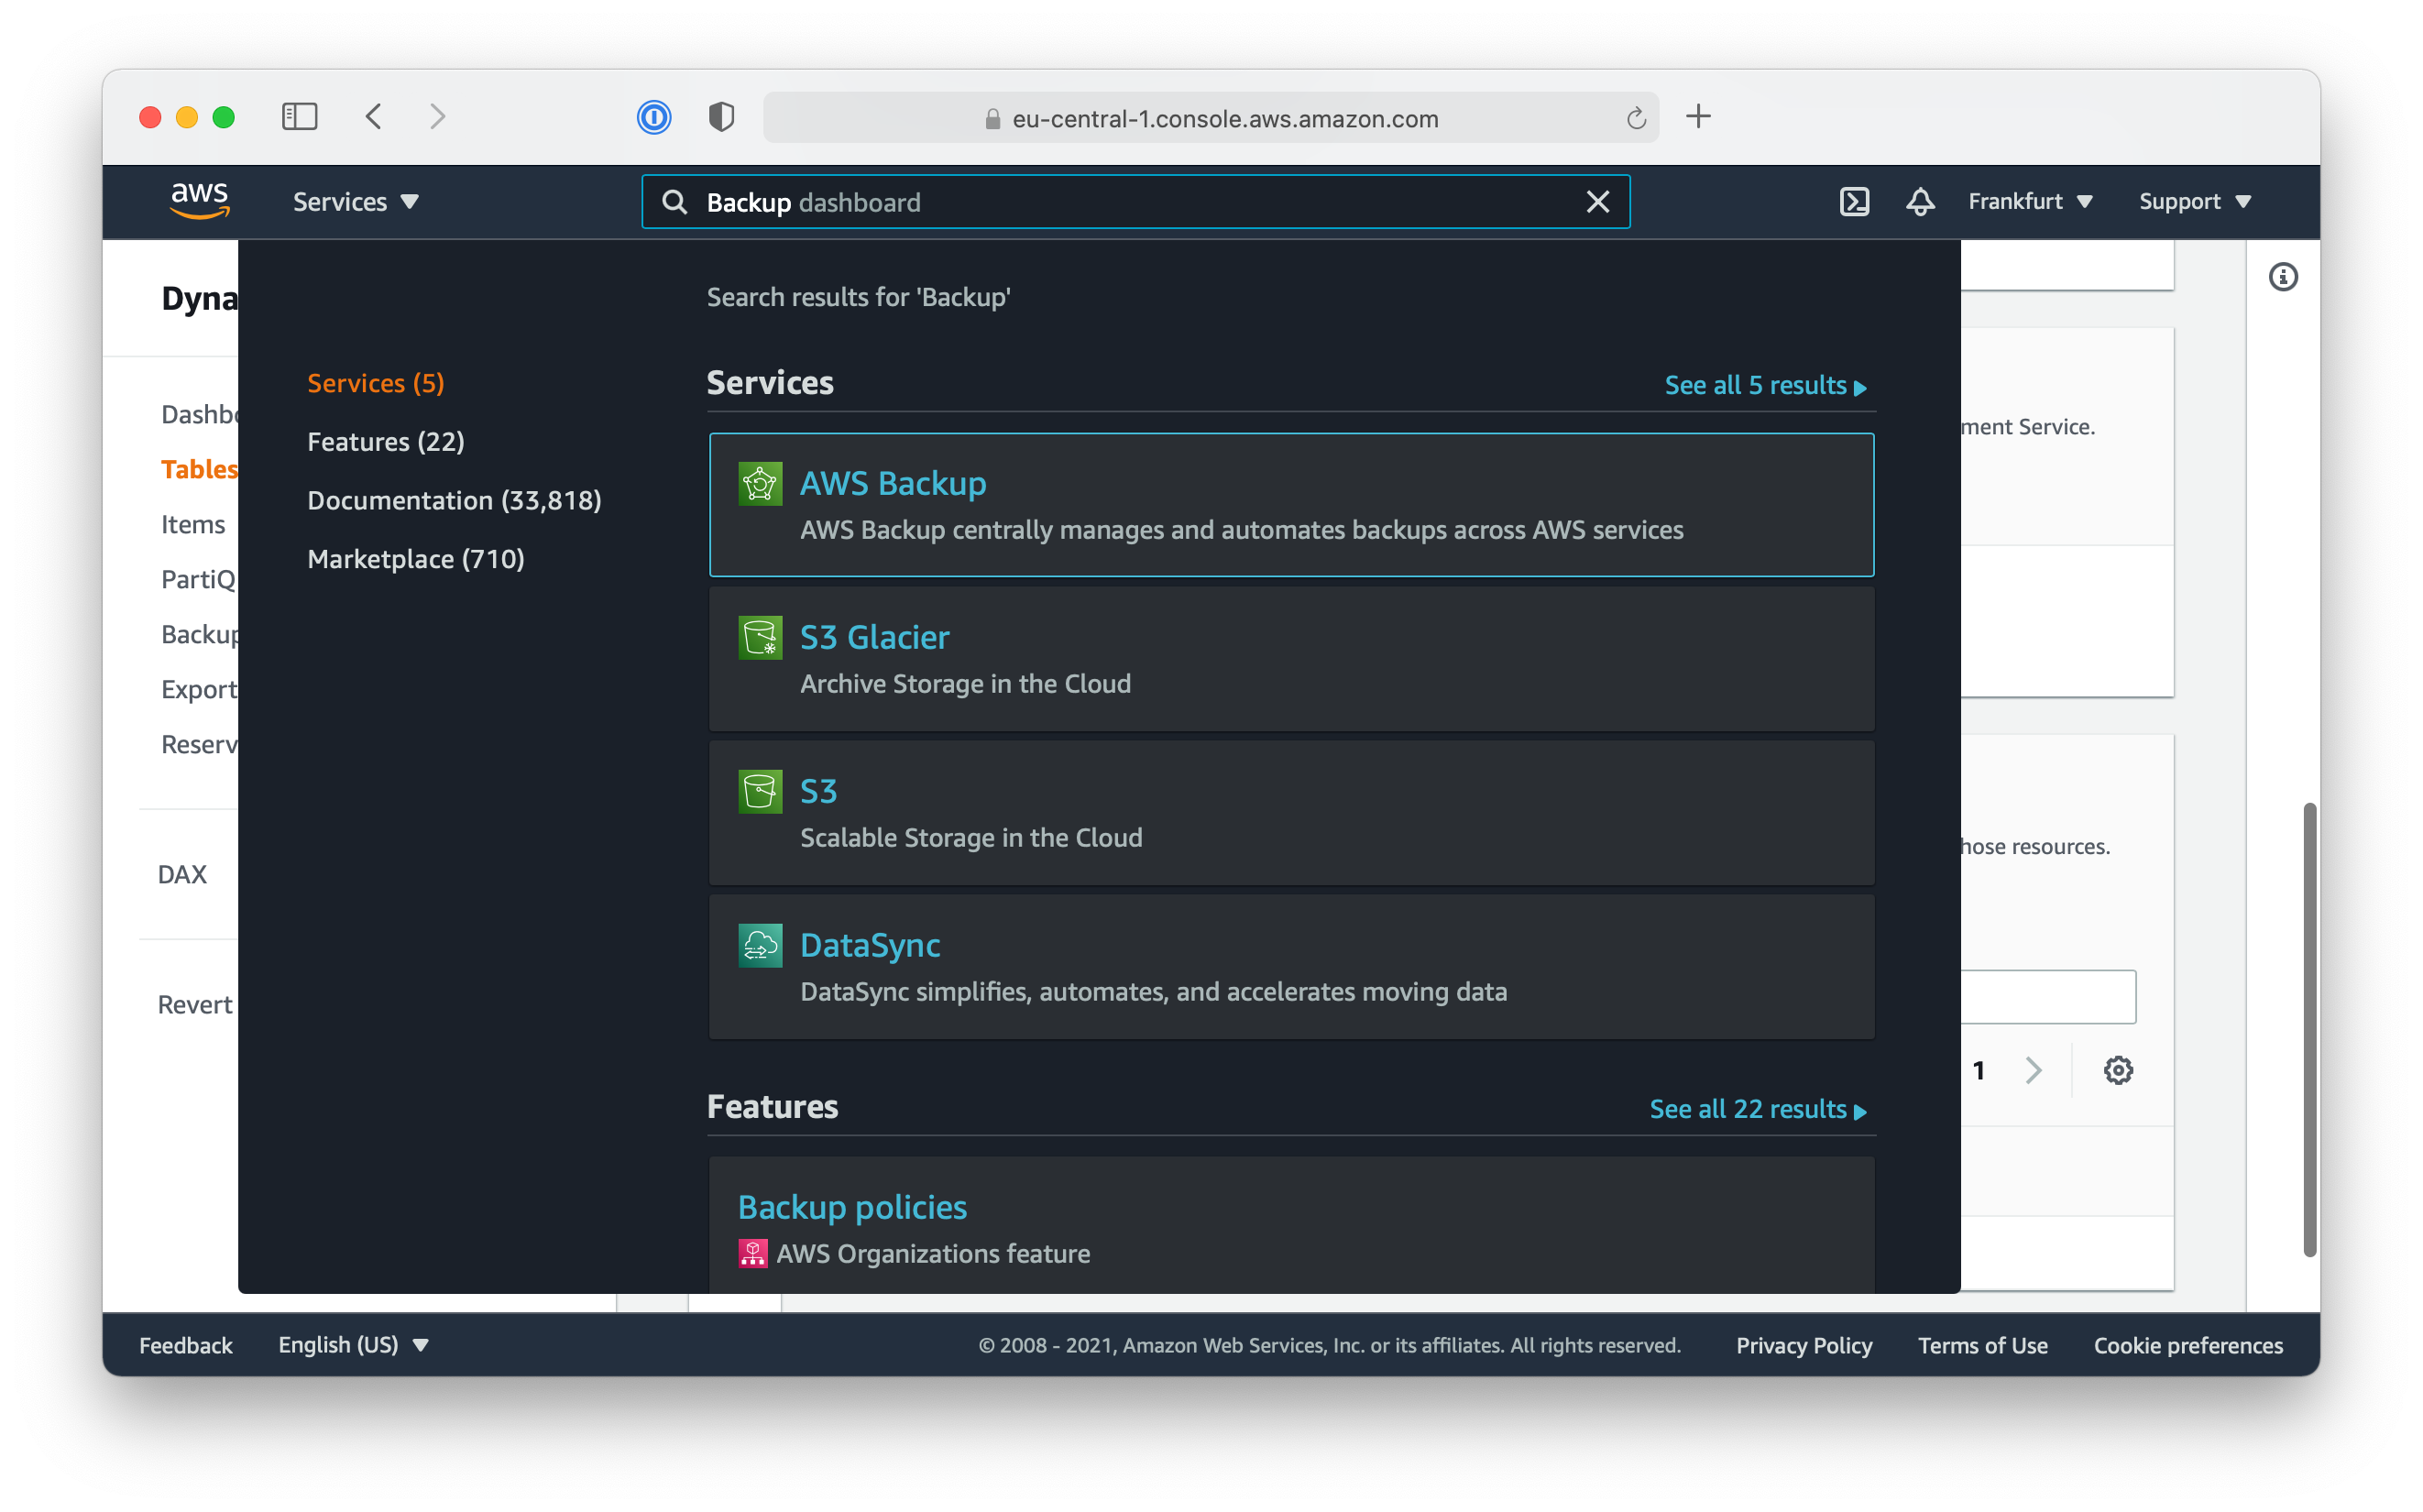Open the AWS Backup service result

pos(1291,505)
